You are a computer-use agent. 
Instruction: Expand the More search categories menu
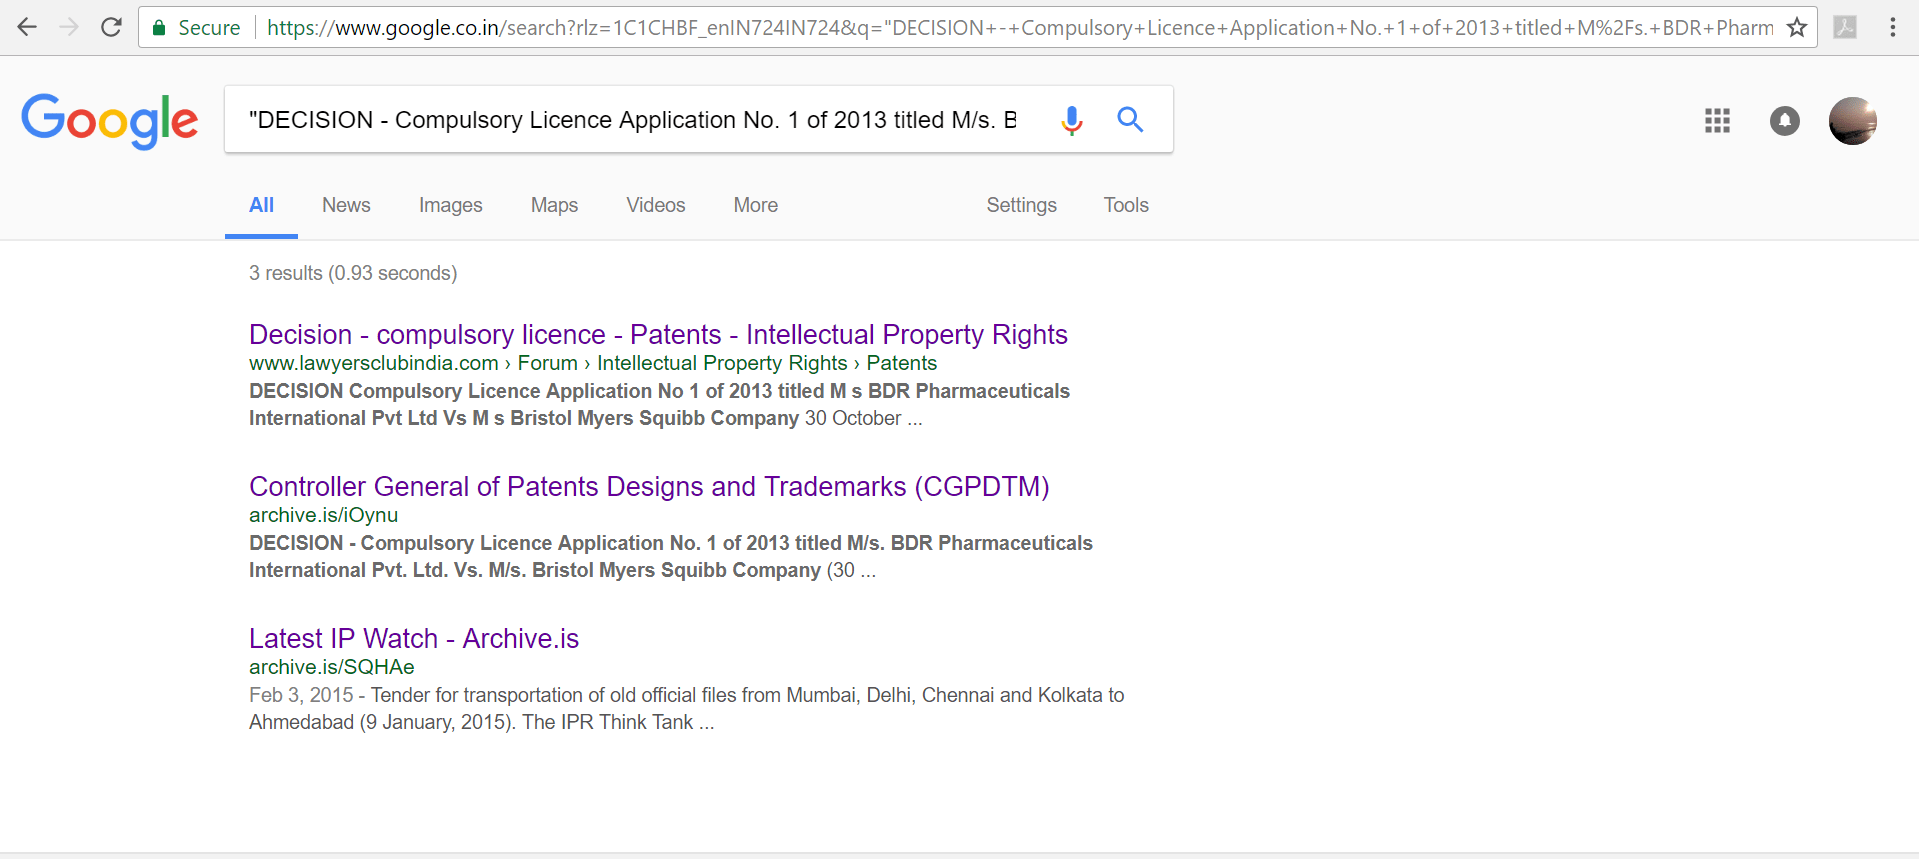[x=755, y=205]
